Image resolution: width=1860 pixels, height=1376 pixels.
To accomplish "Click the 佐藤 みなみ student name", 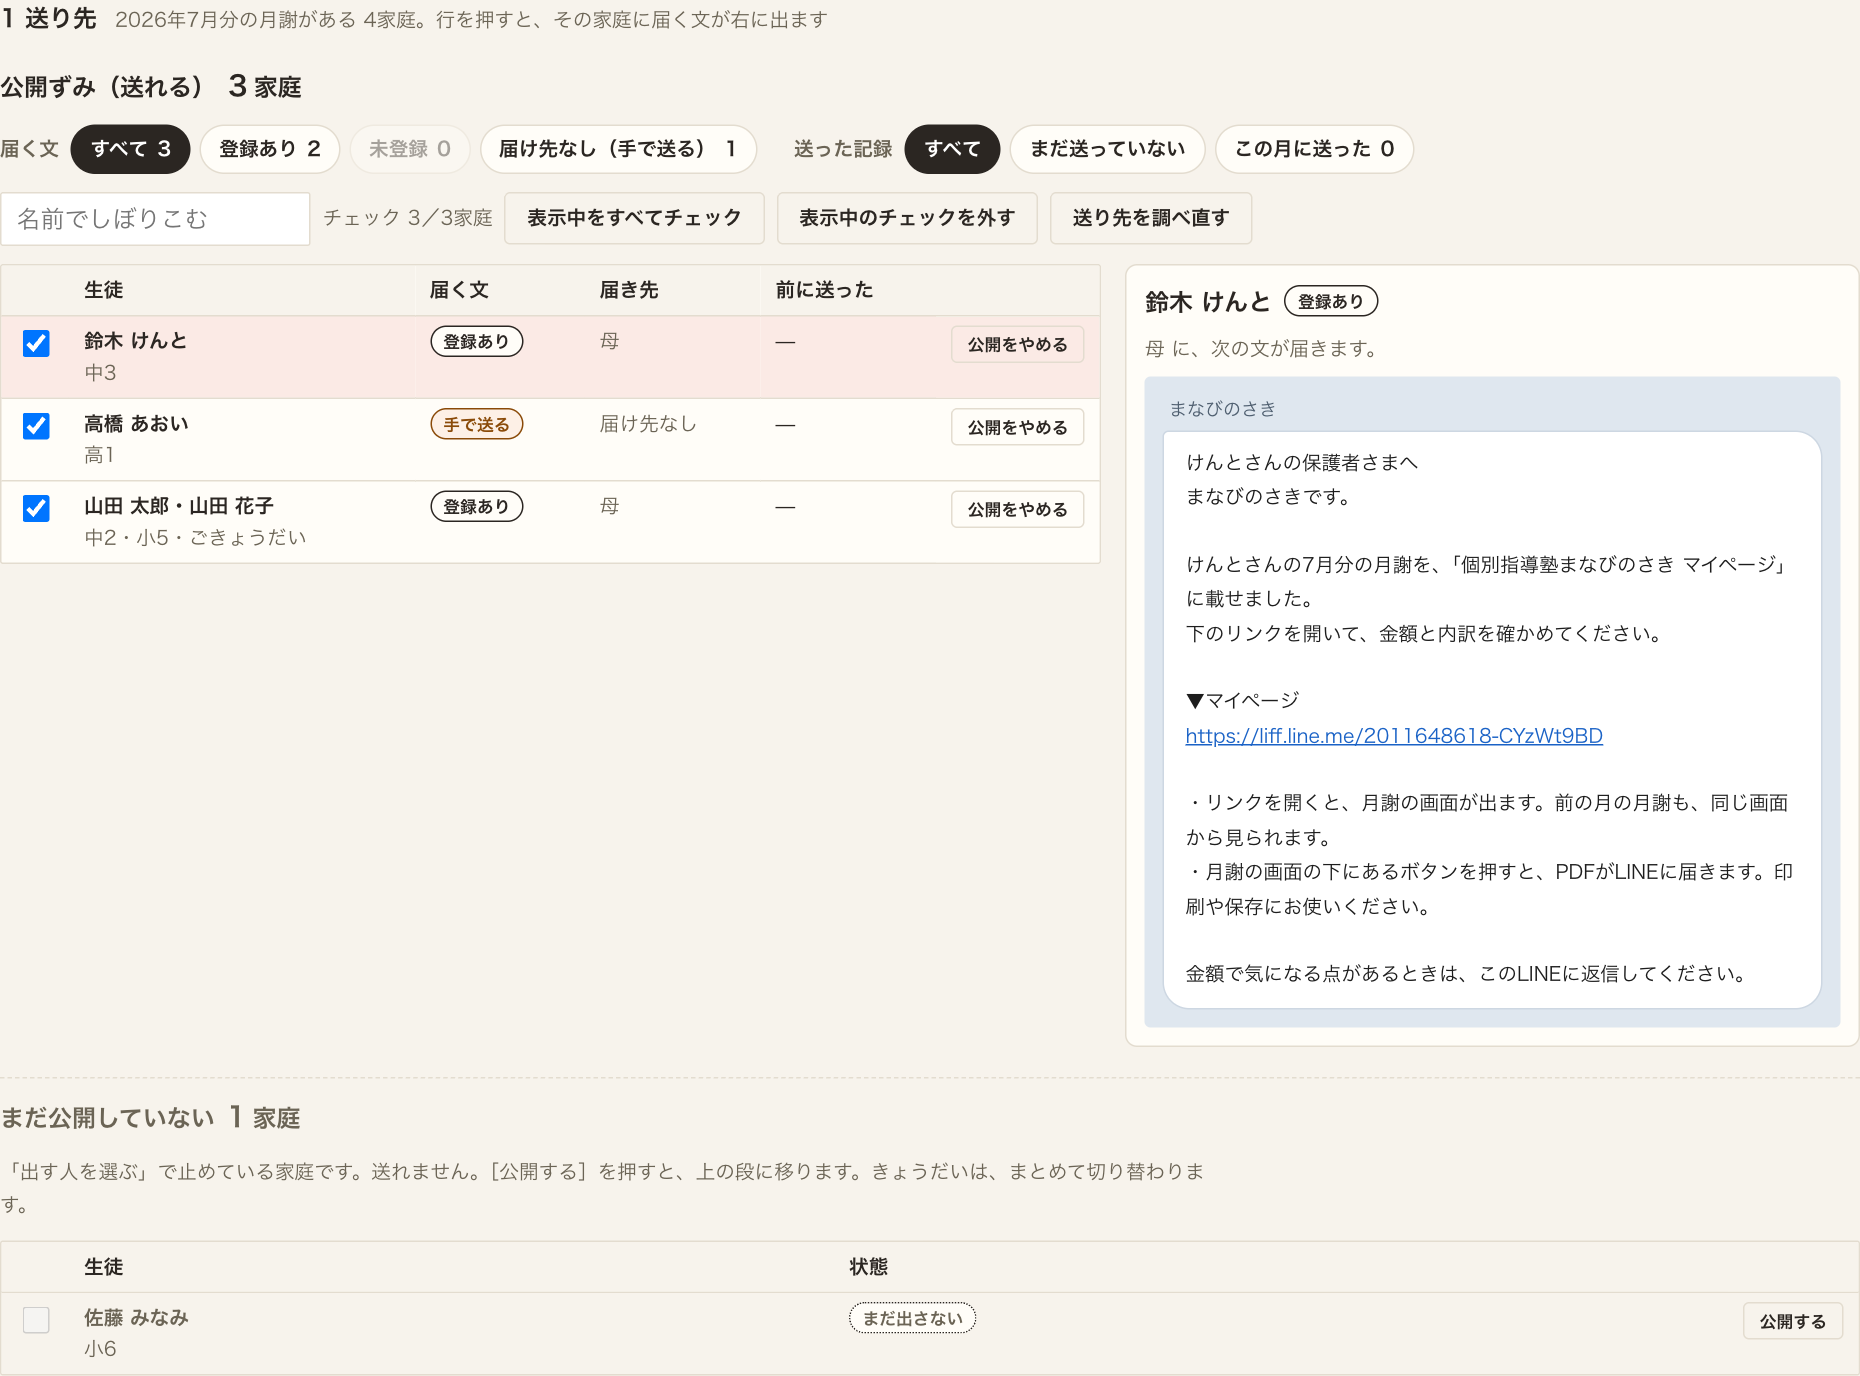I will pyautogui.click(x=136, y=1318).
